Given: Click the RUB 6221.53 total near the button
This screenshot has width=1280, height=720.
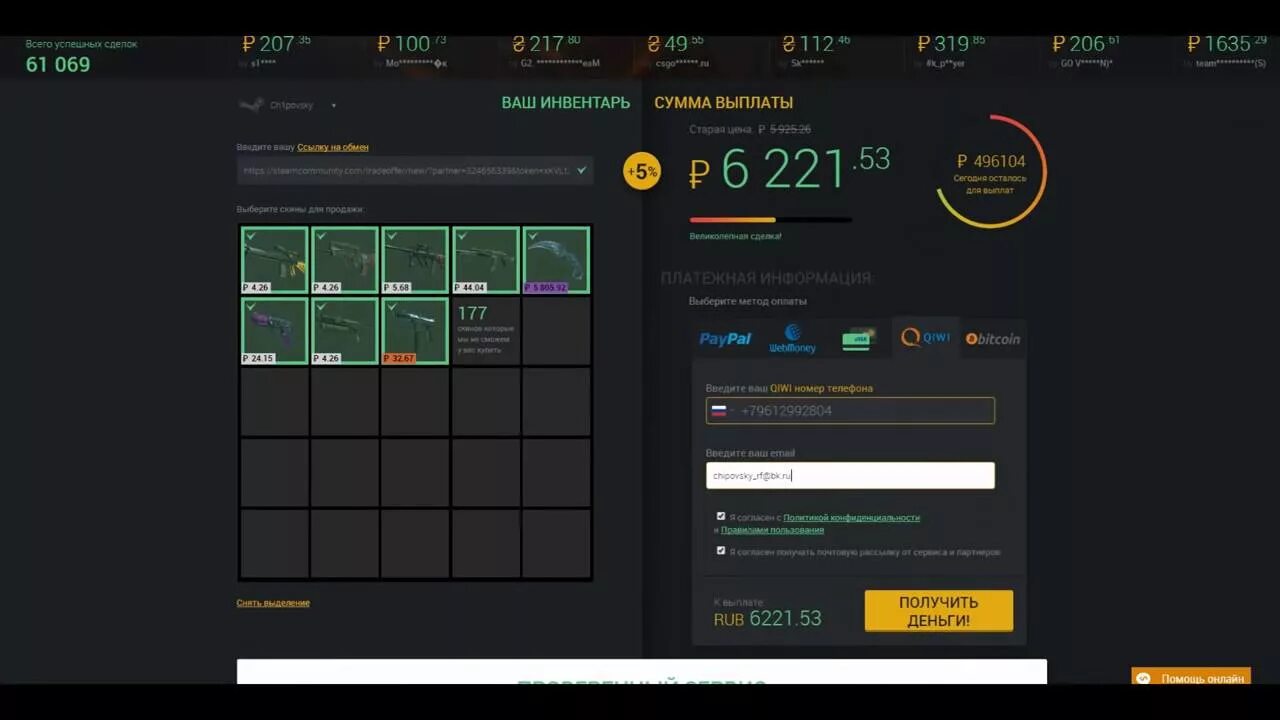Looking at the screenshot, I should [x=768, y=619].
